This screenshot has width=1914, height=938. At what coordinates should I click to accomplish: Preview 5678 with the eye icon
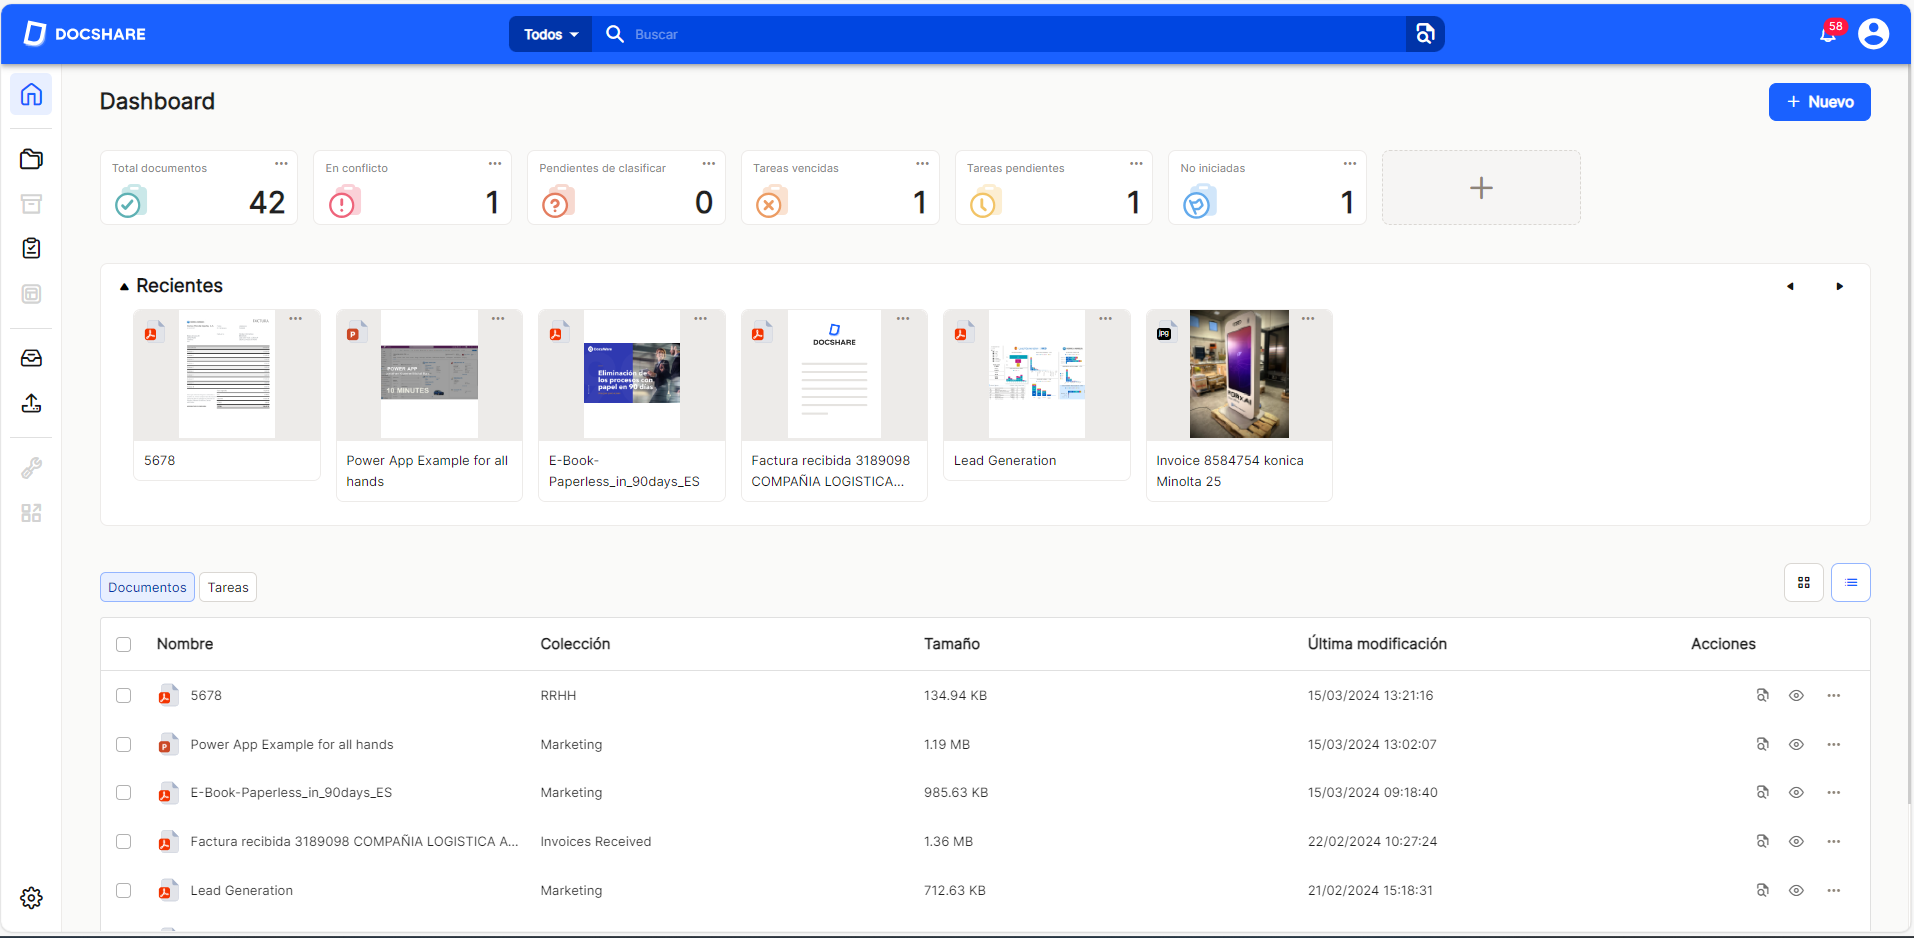pos(1796,695)
